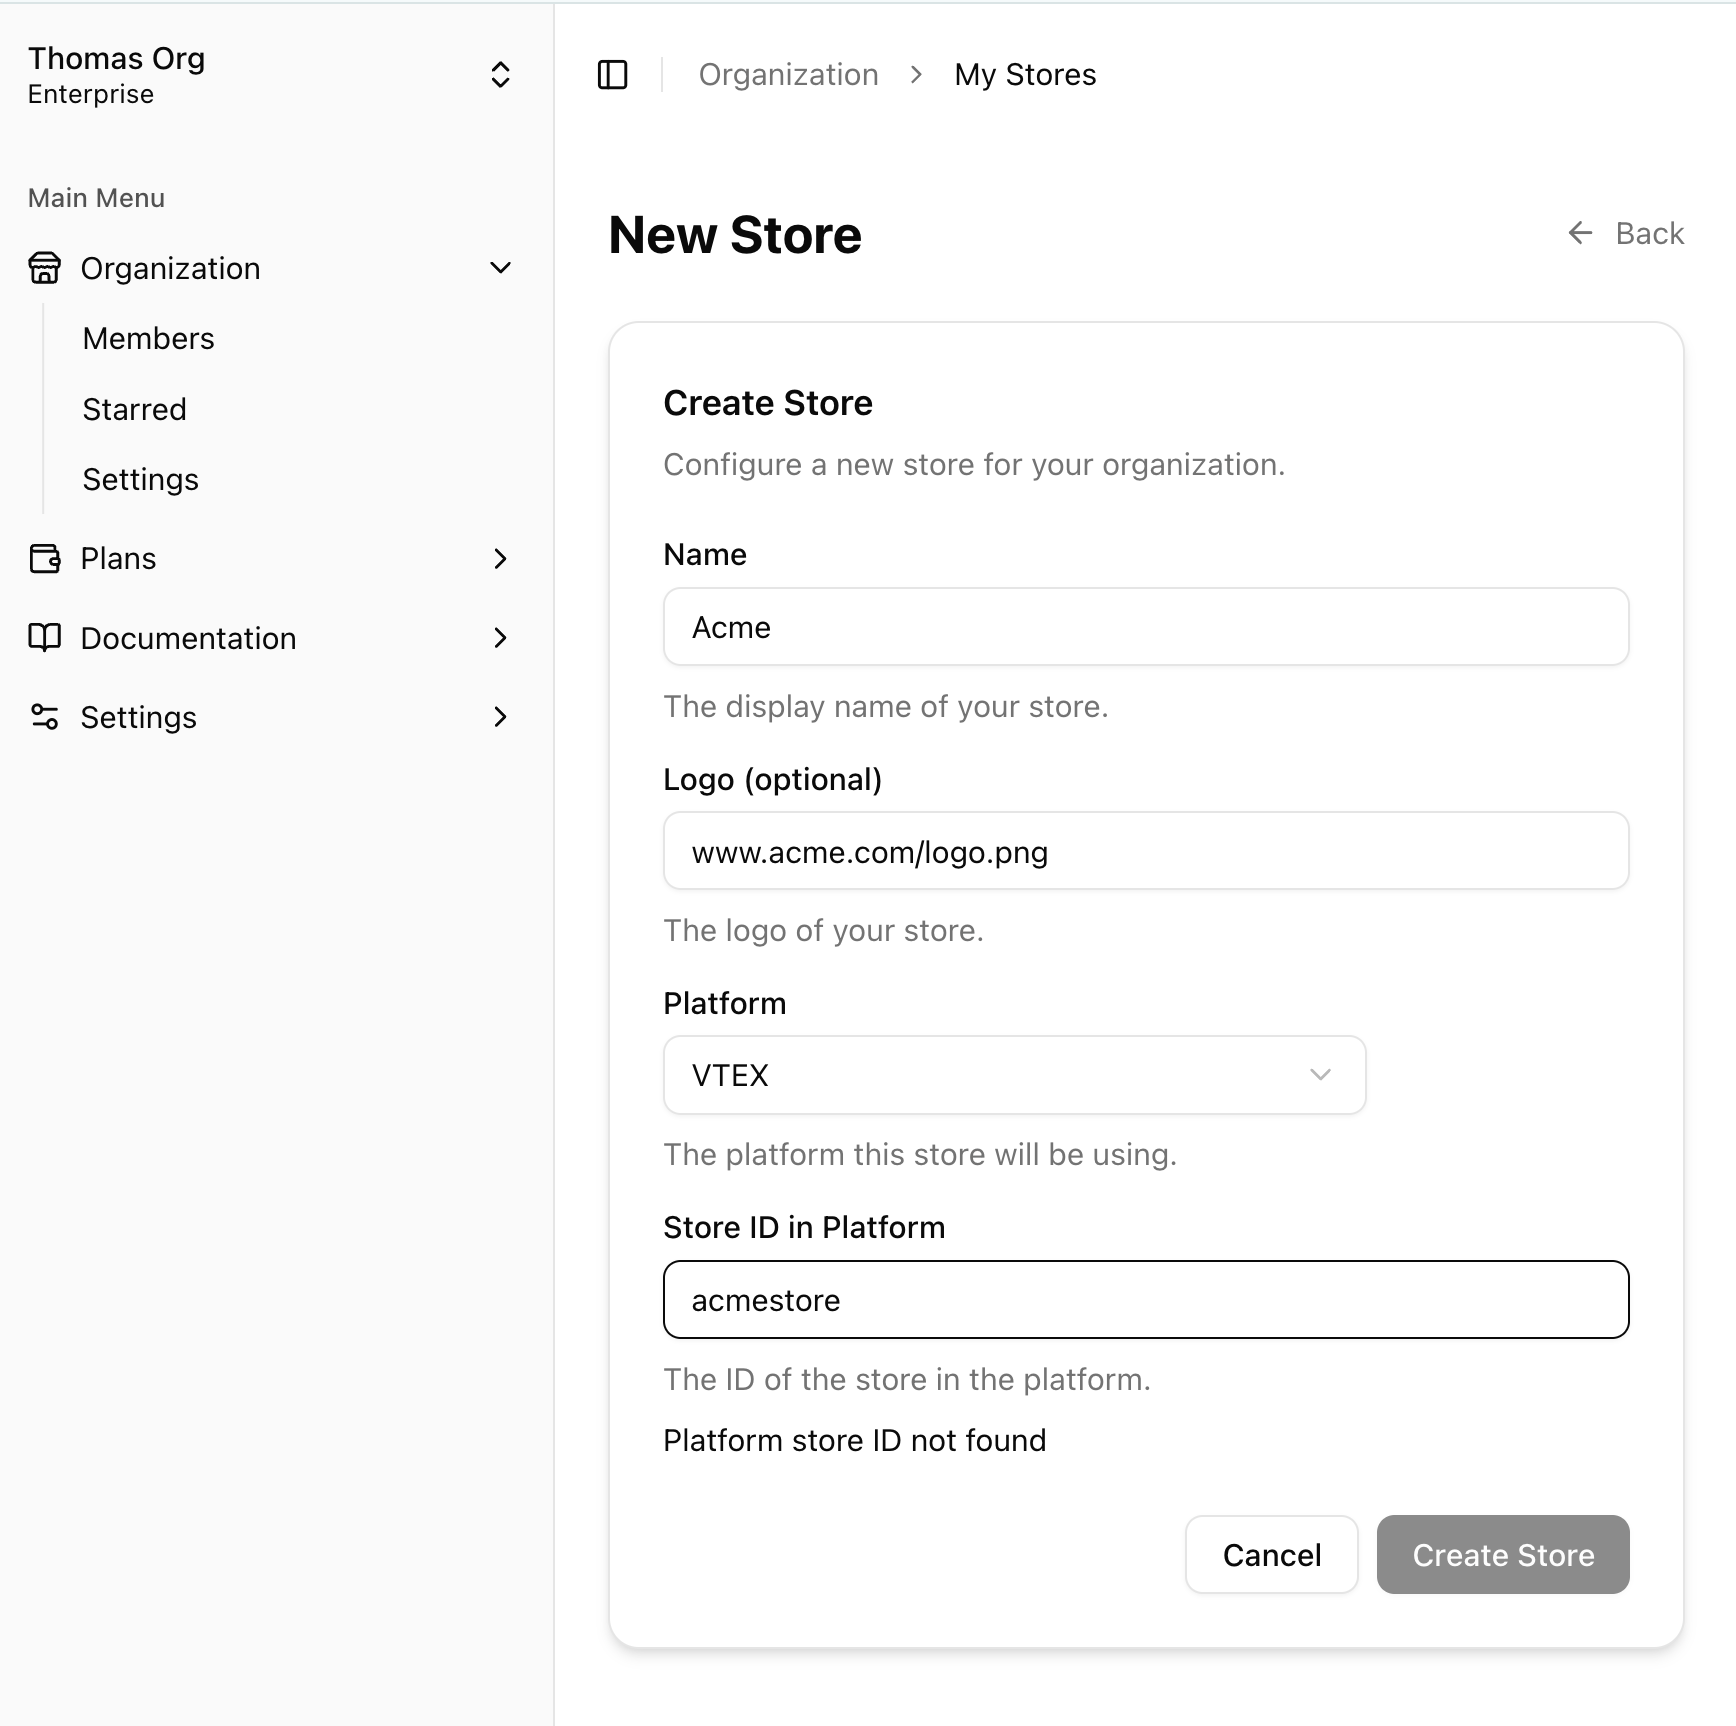Toggle the sidebar panel icon
This screenshot has width=1736, height=1726.
tap(612, 75)
